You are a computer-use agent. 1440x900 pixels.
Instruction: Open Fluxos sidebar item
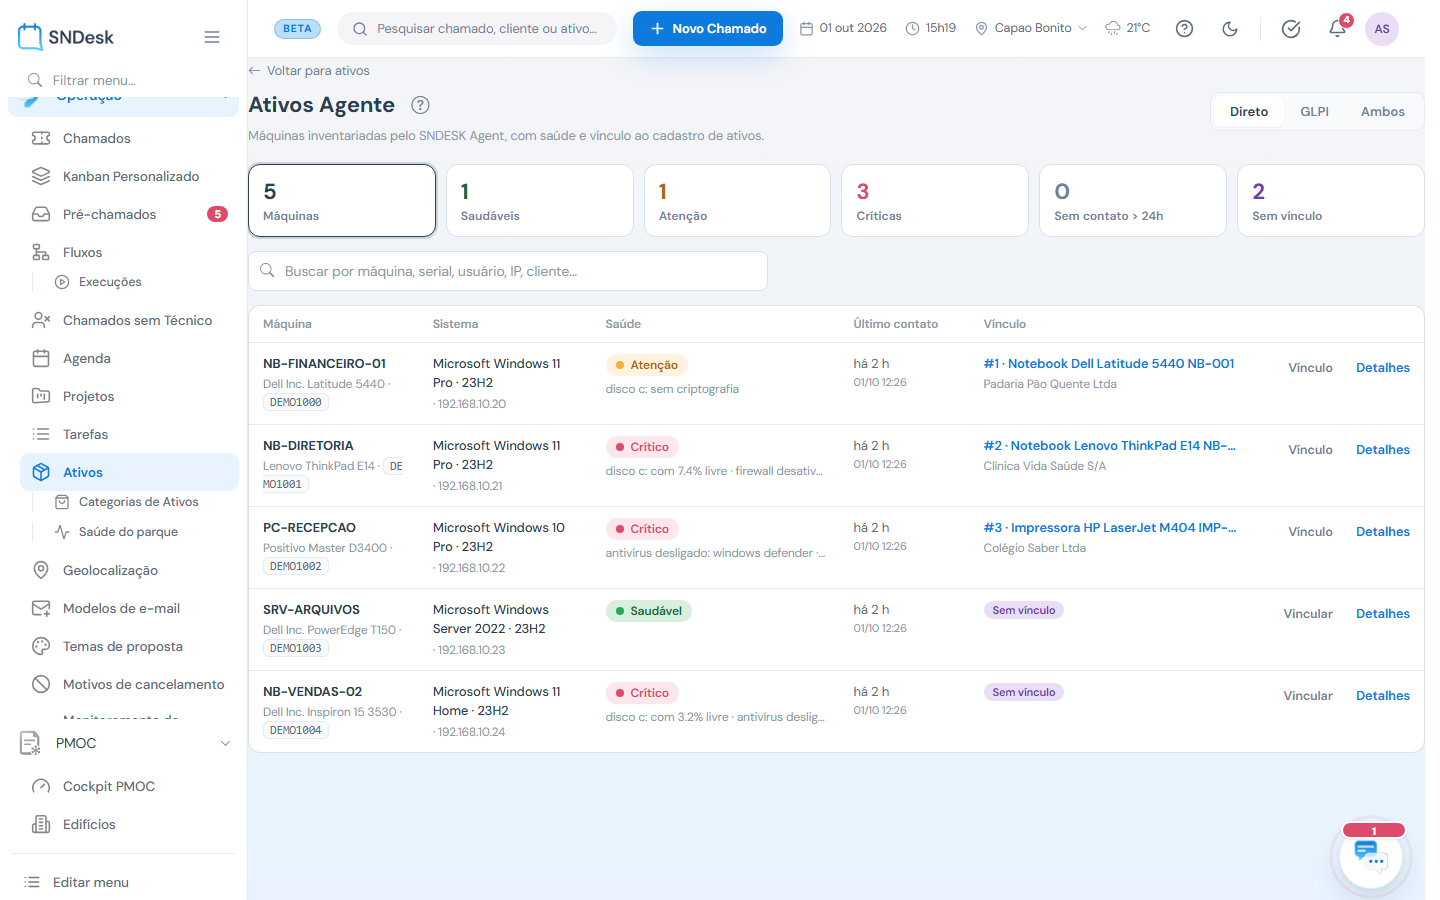129,252
